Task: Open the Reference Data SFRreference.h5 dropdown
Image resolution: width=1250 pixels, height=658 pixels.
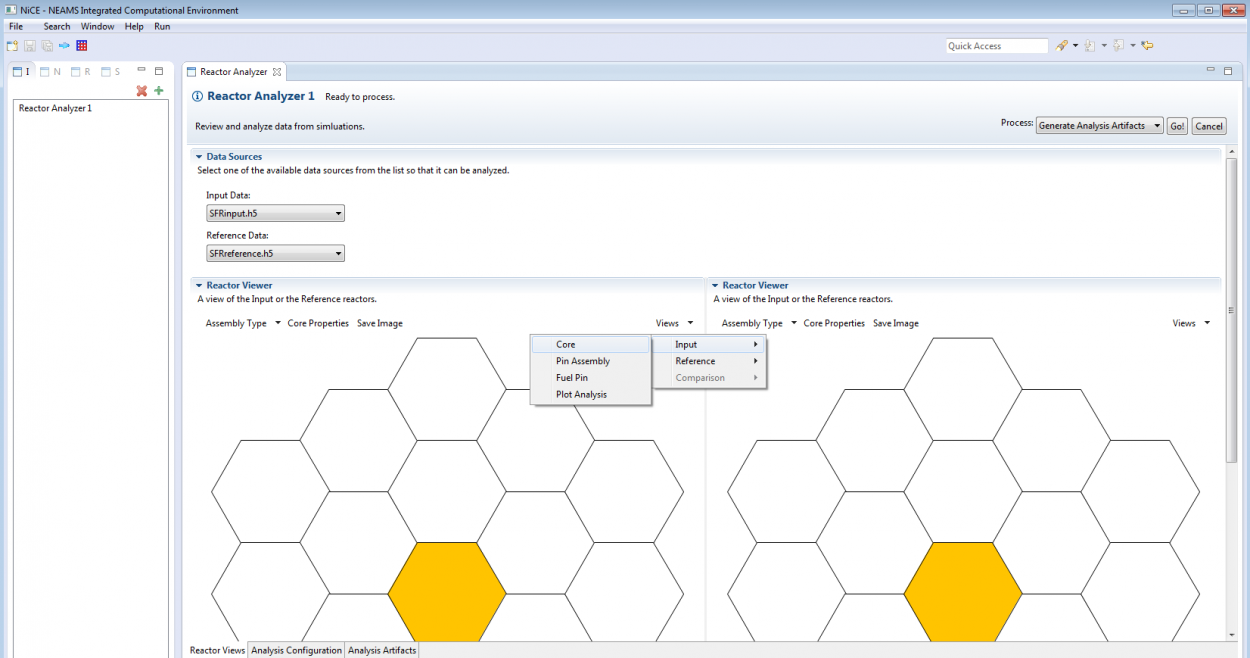Action: click(x=275, y=254)
